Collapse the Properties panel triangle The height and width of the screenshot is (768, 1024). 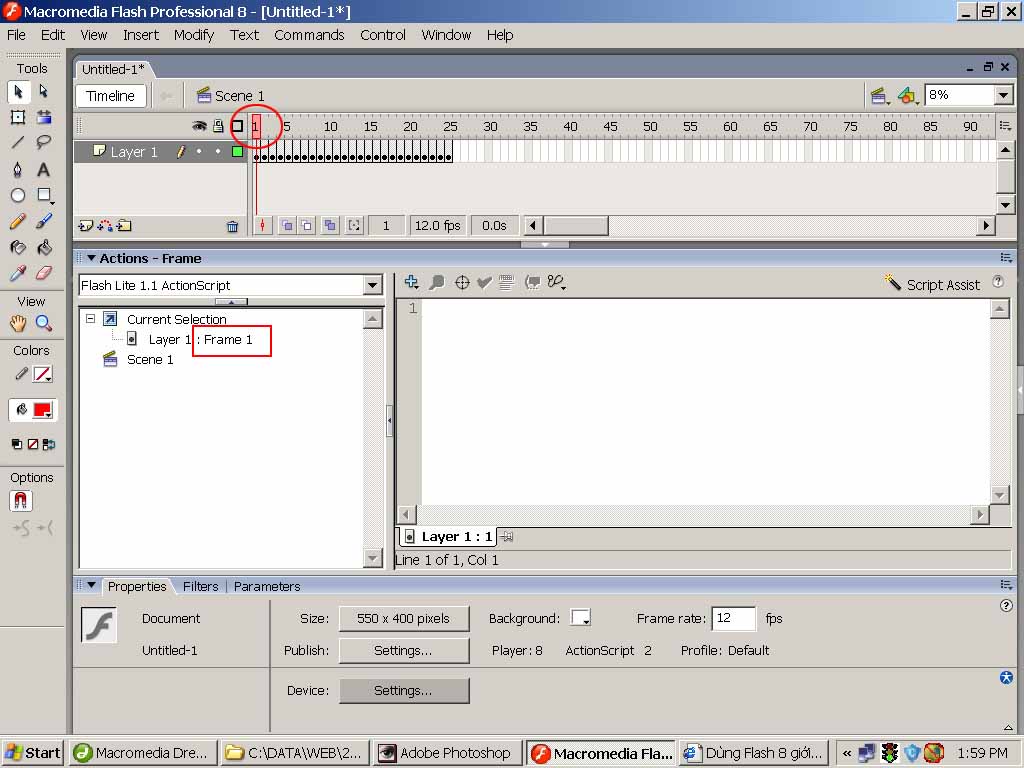click(x=91, y=586)
